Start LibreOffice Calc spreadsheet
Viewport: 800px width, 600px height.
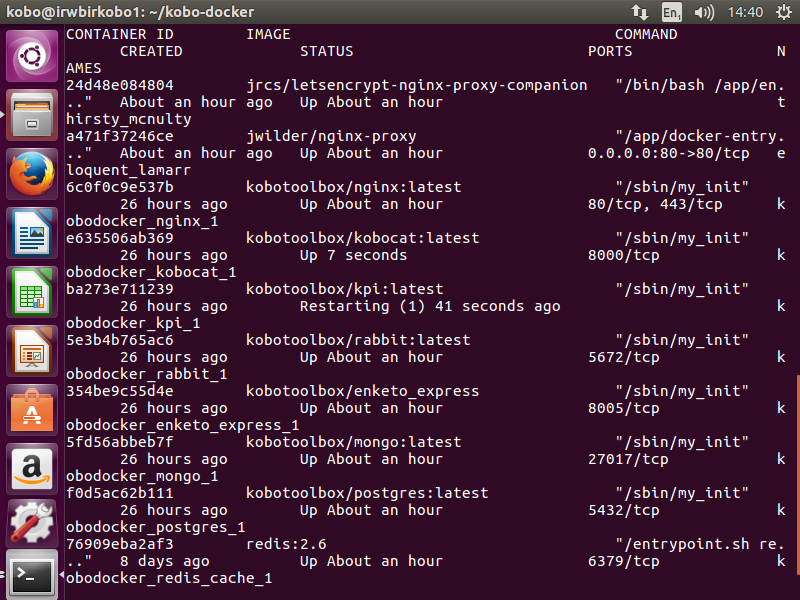(32, 293)
